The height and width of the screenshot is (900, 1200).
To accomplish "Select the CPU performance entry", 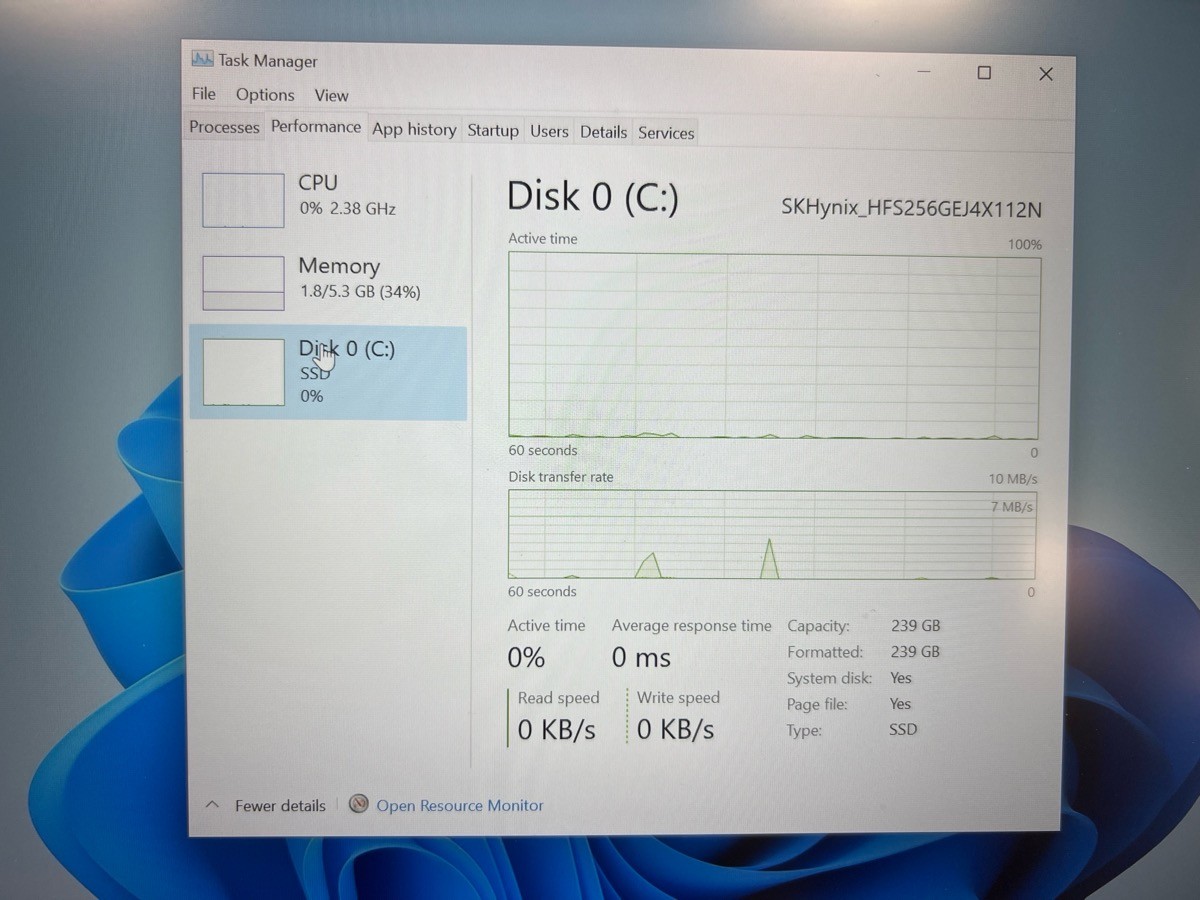I will click(329, 198).
